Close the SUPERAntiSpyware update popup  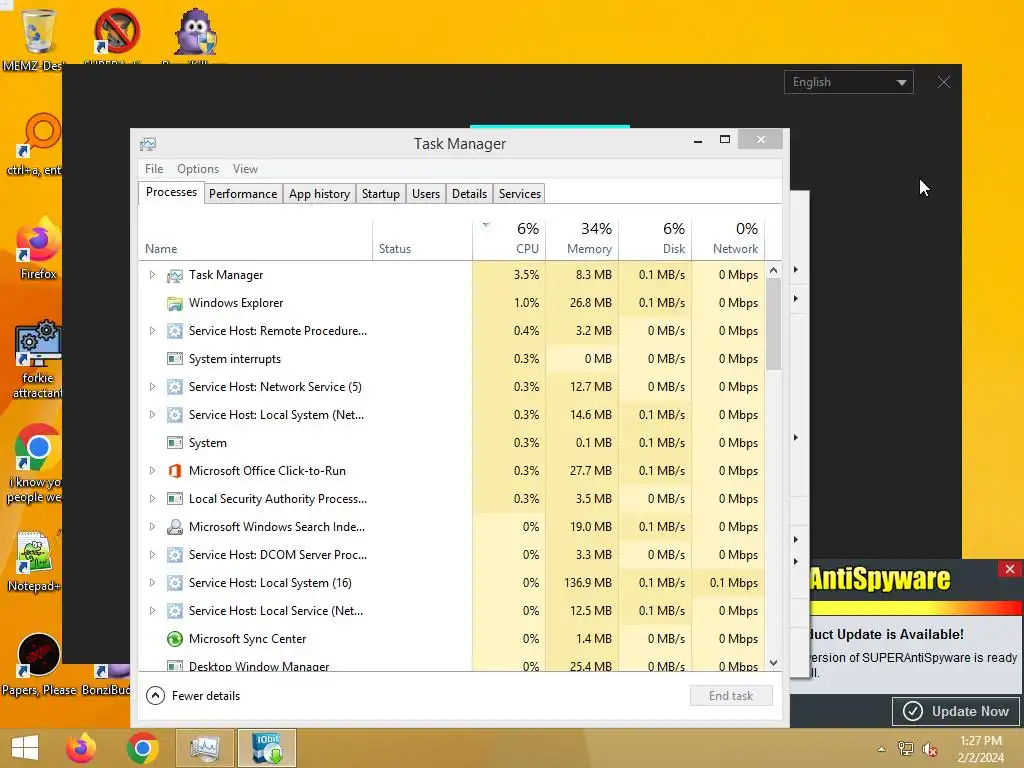[x=1010, y=569]
